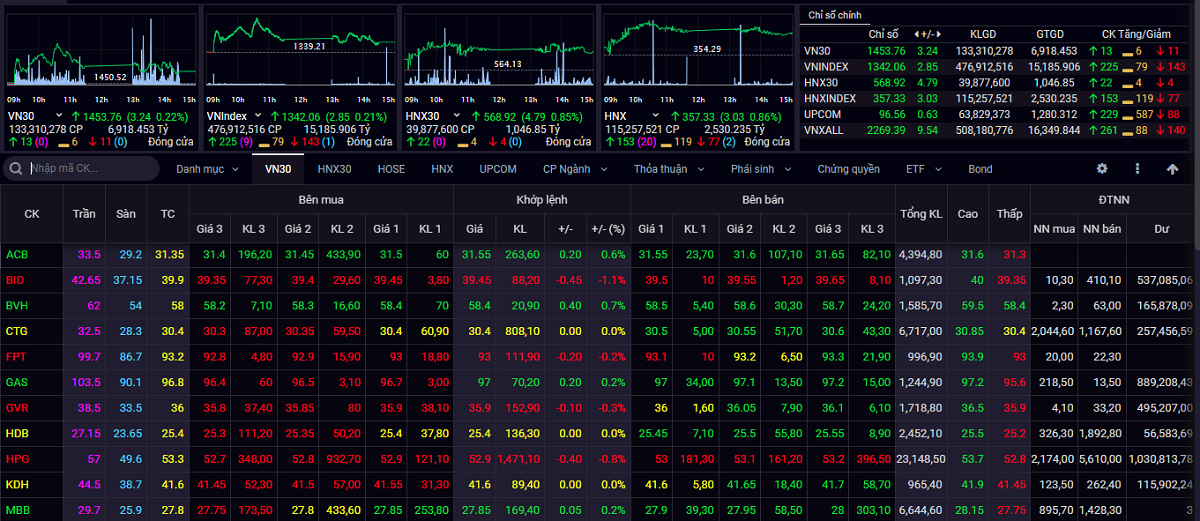Select the HOSE tab
This screenshot has width=1200, height=521.
pyautogui.click(x=391, y=169)
